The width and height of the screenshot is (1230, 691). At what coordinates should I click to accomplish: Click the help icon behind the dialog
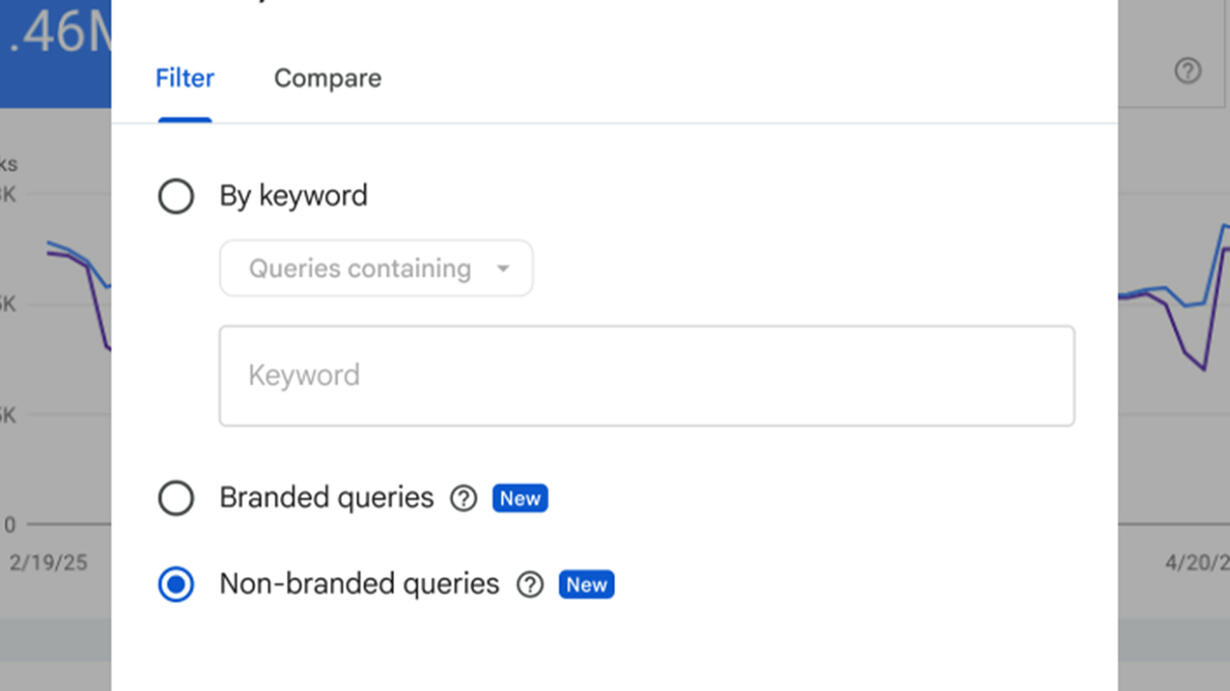[x=1187, y=71]
